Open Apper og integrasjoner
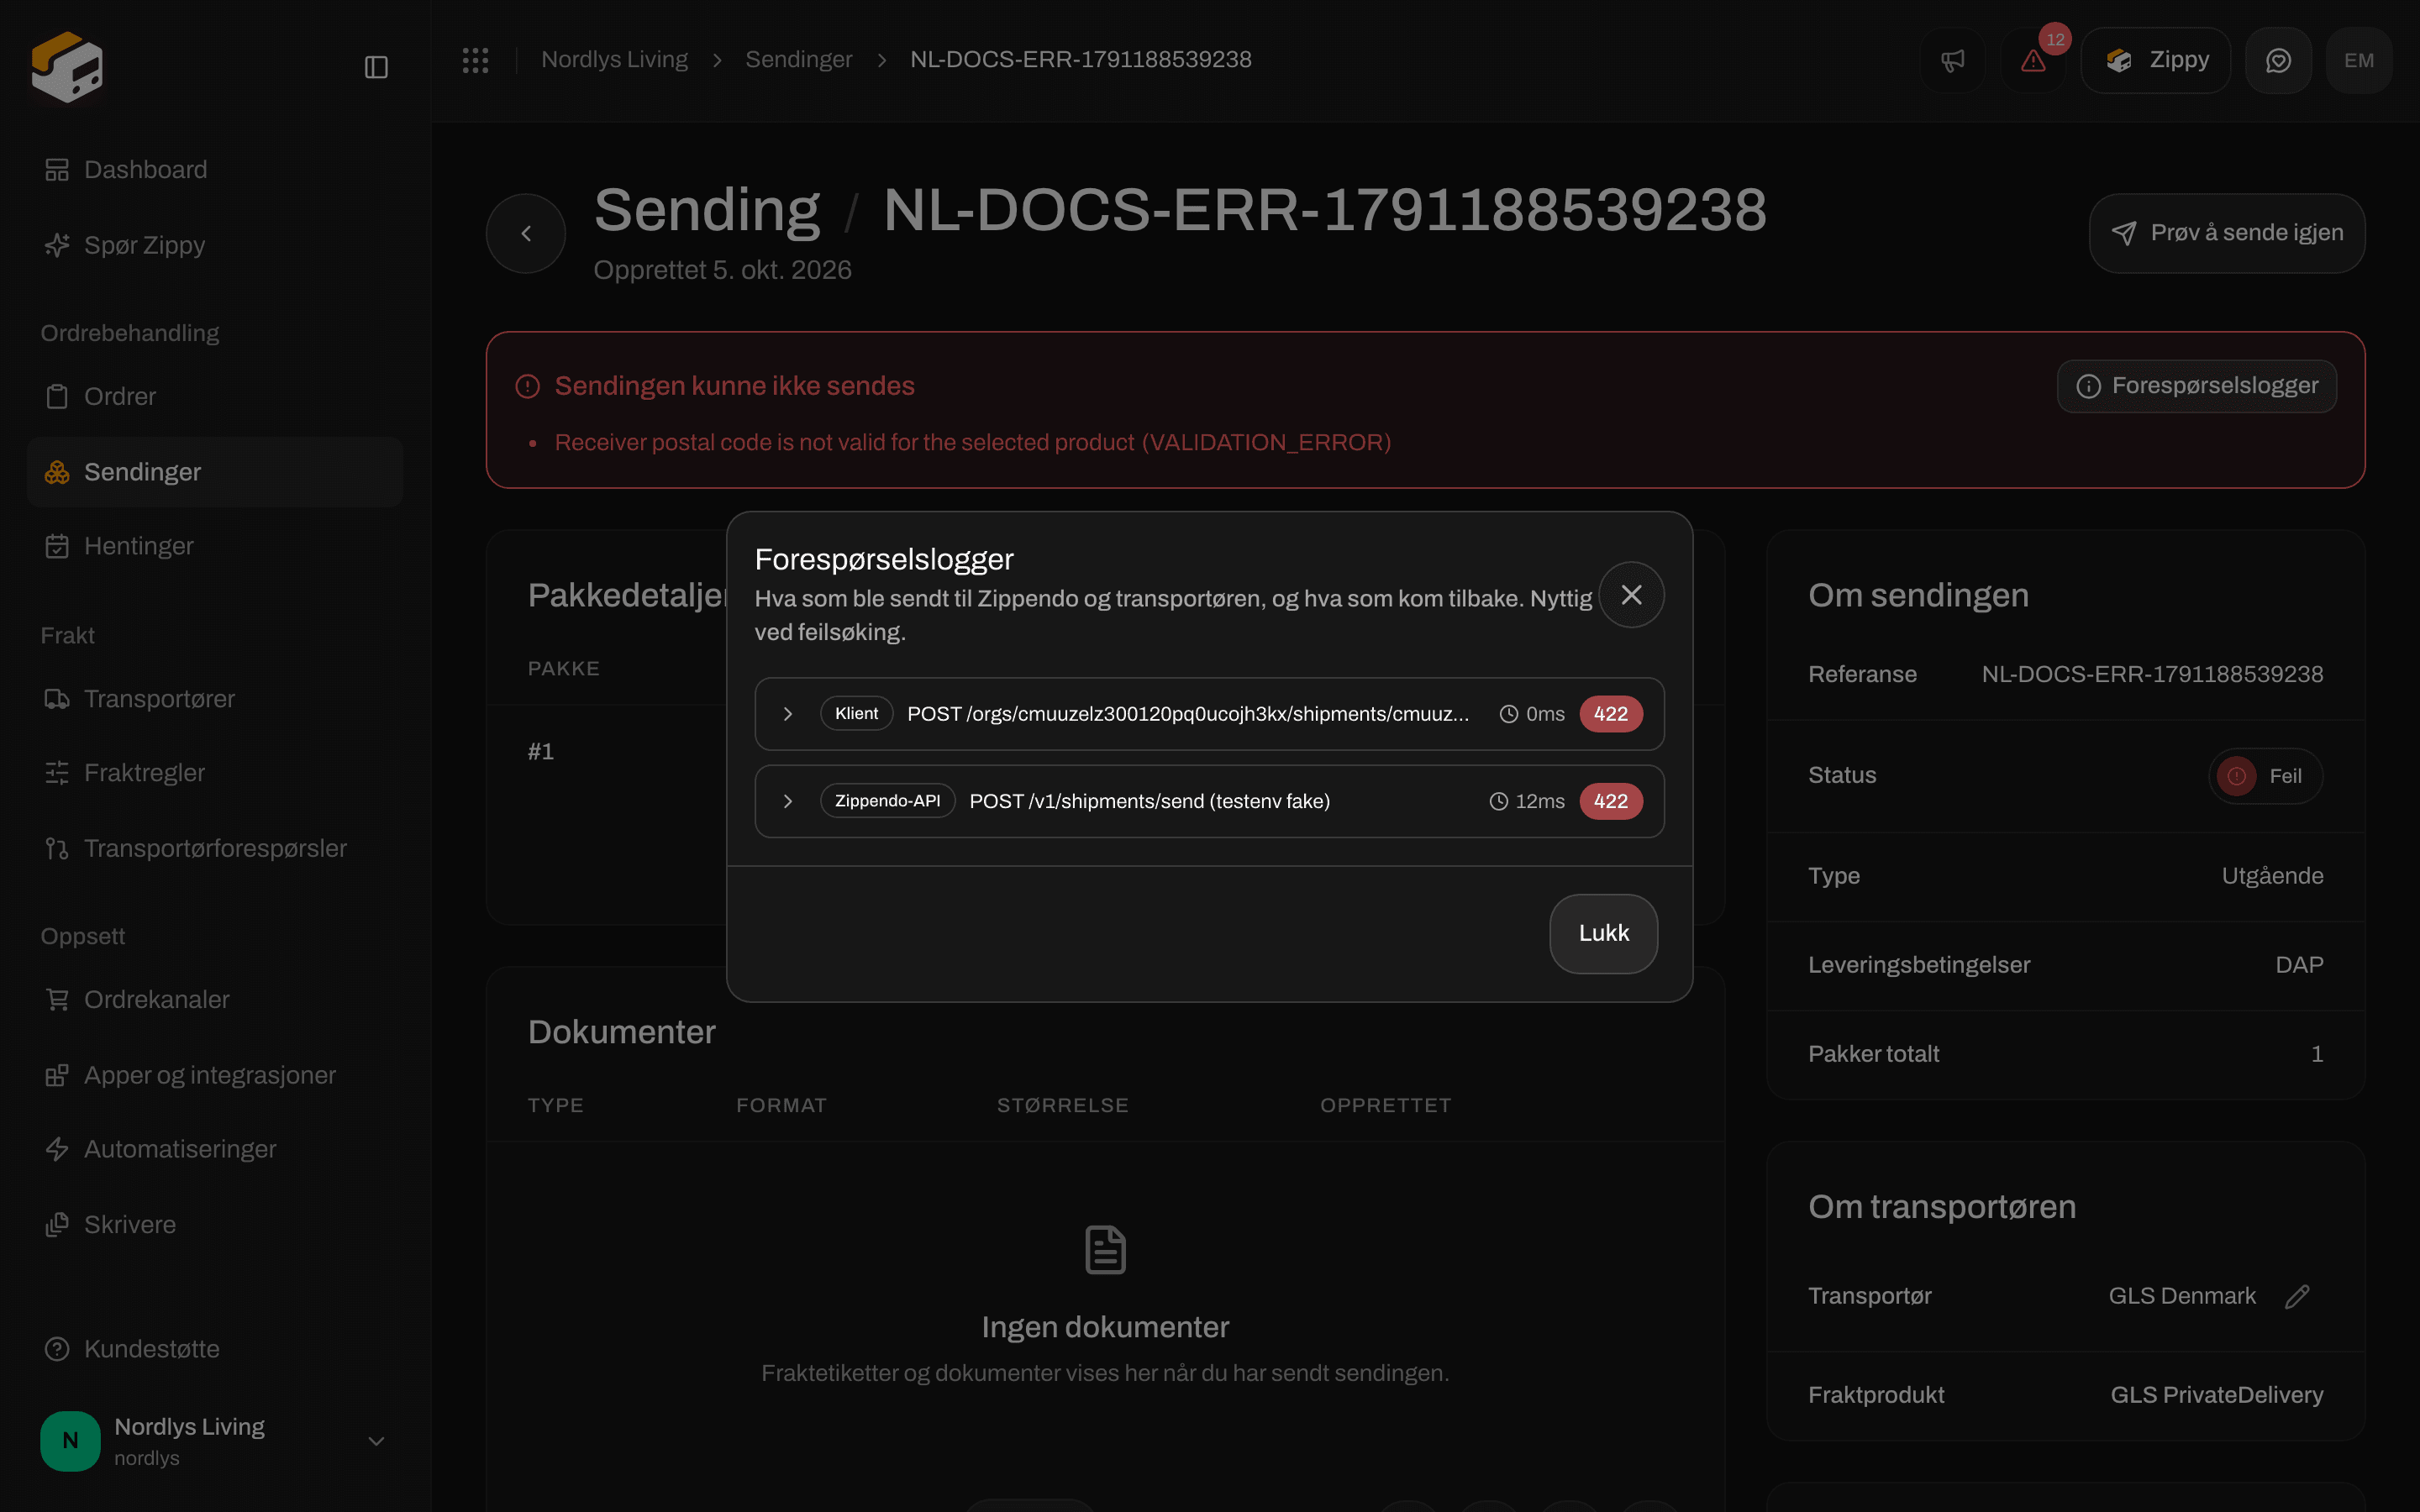The width and height of the screenshot is (2420, 1512). (214, 1075)
